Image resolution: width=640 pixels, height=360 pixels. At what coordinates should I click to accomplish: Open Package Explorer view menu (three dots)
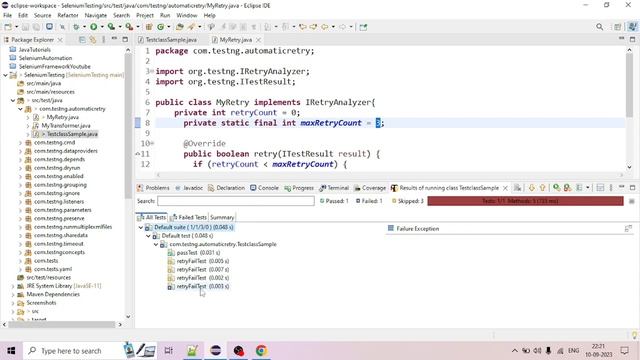tap(104, 40)
